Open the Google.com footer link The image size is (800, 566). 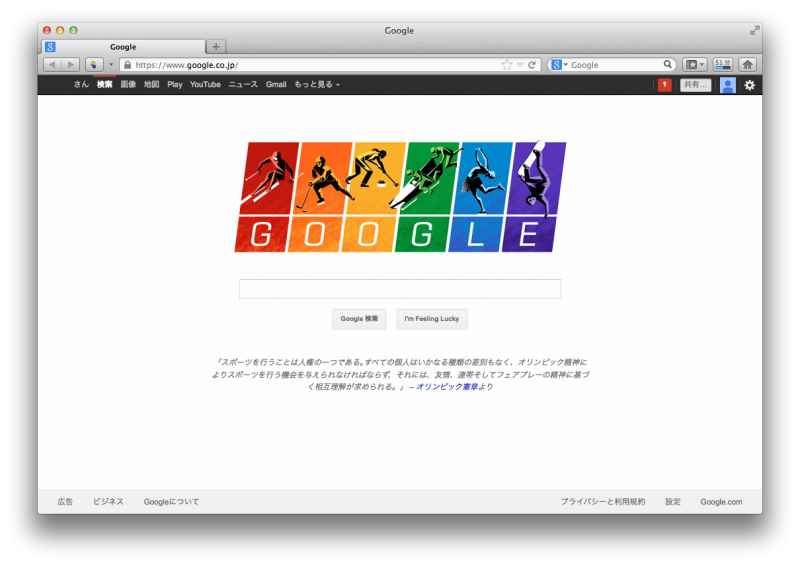721,502
